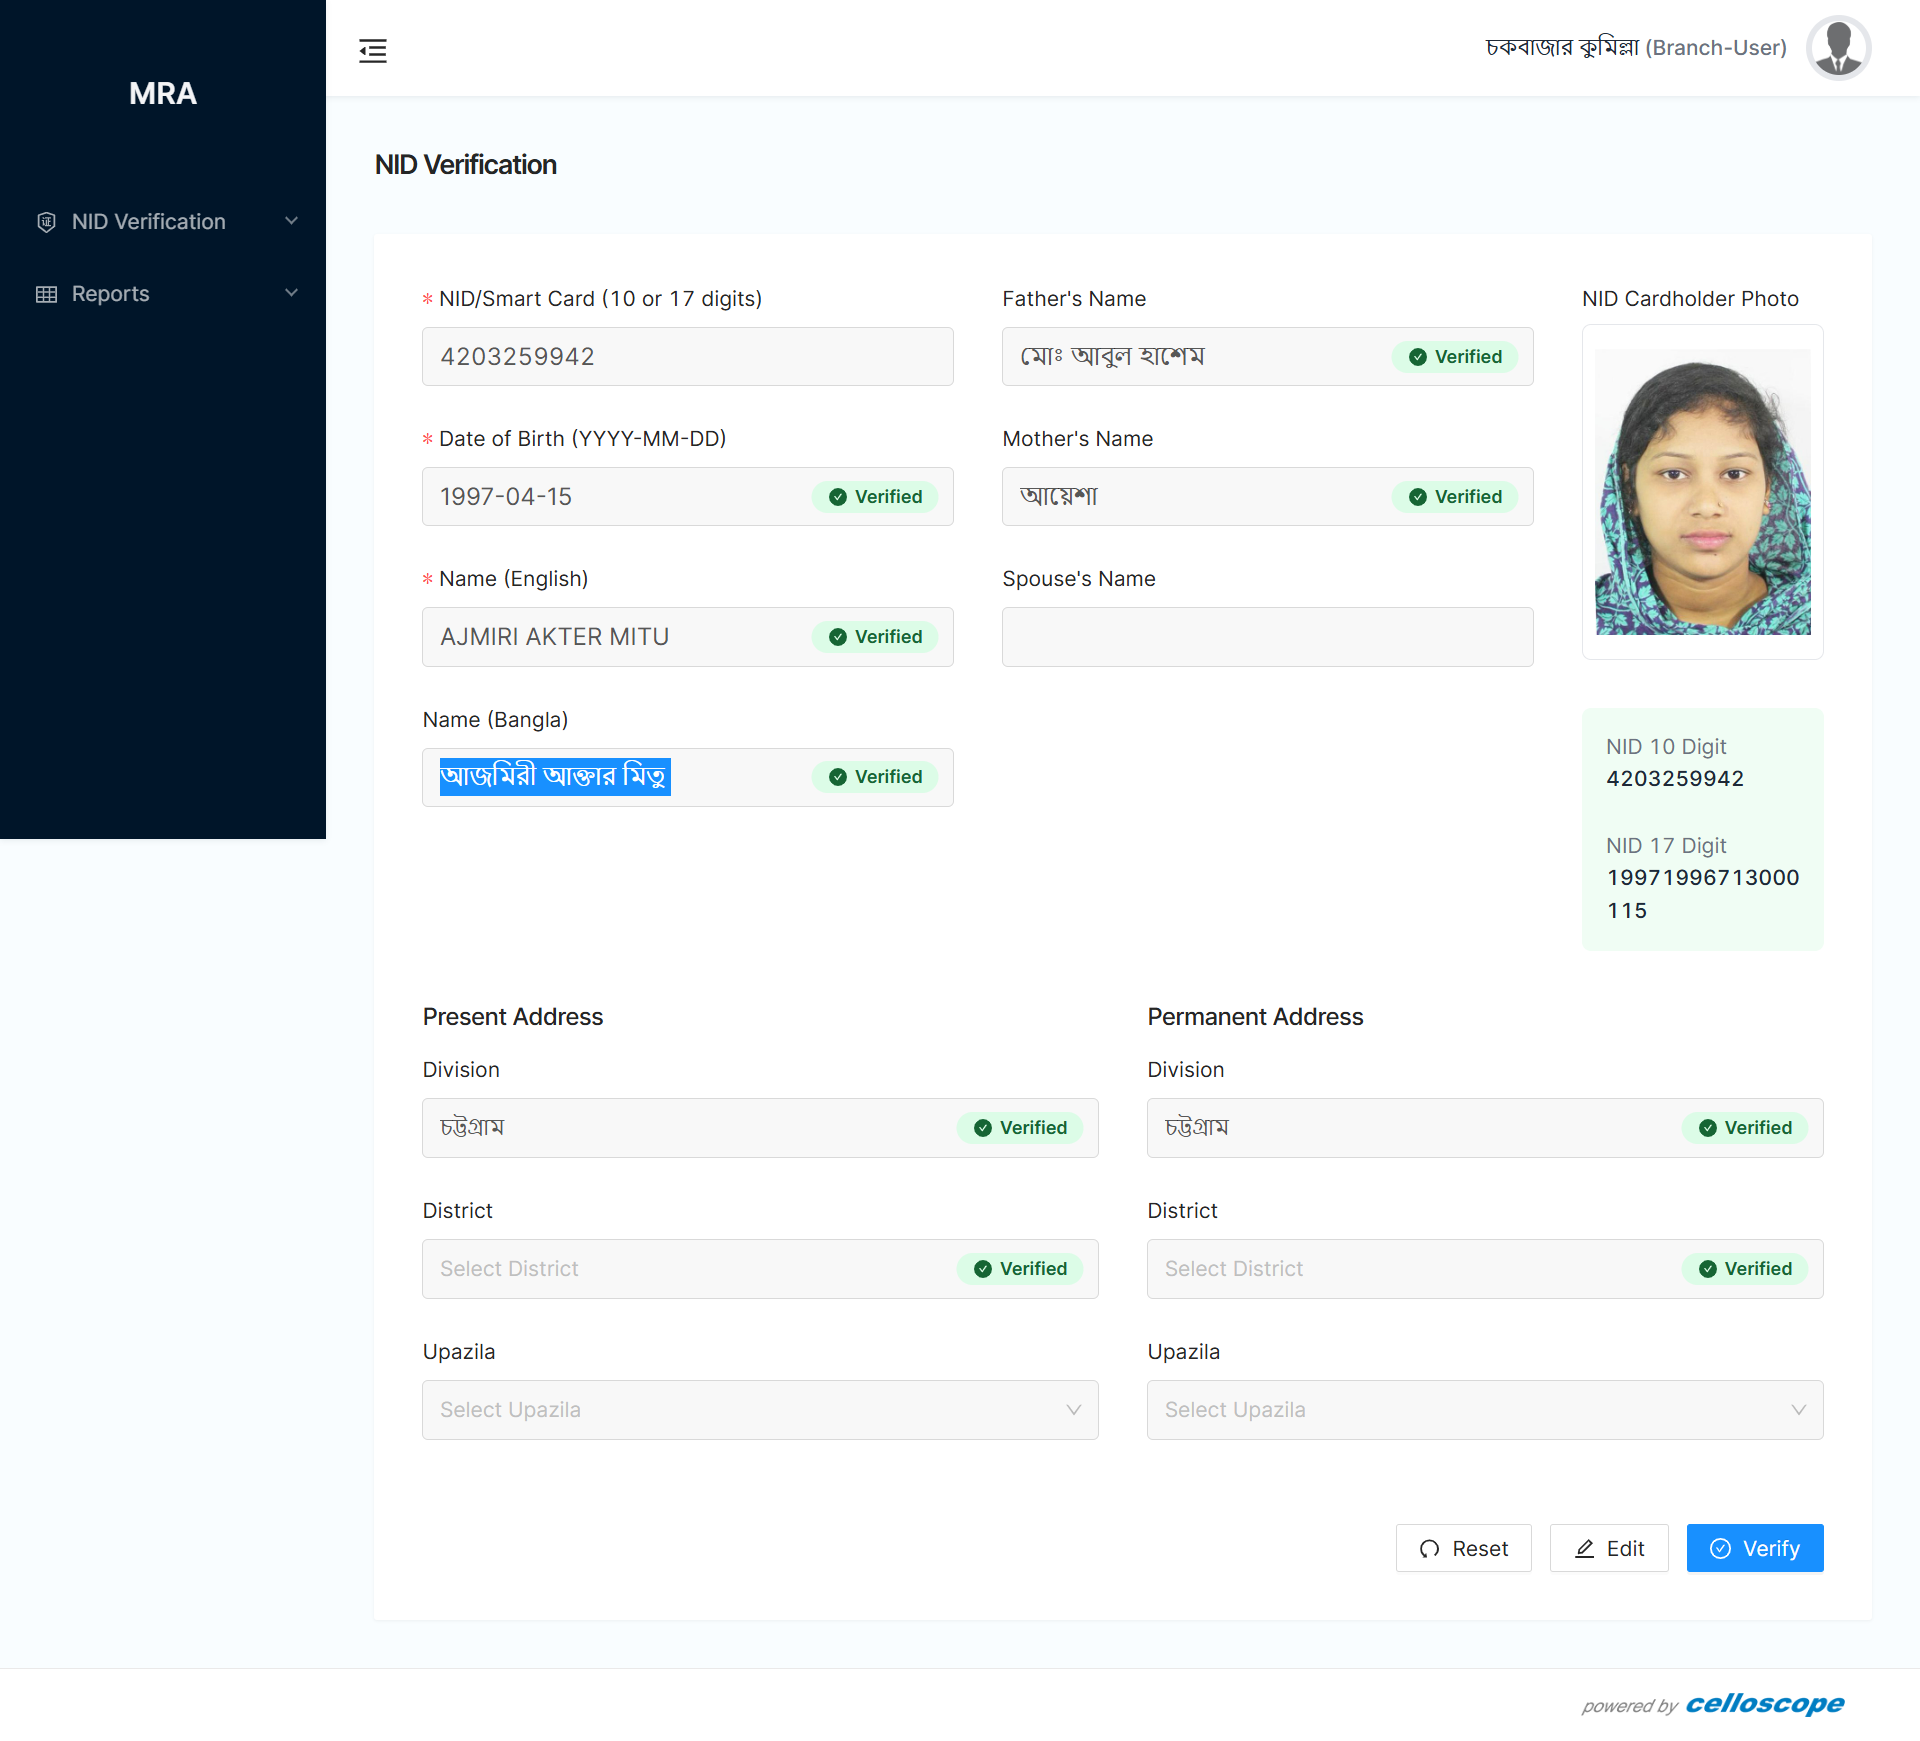The height and width of the screenshot is (1741, 1920).
Task: Click the empty Spouse's Name field
Action: (x=1267, y=637)
